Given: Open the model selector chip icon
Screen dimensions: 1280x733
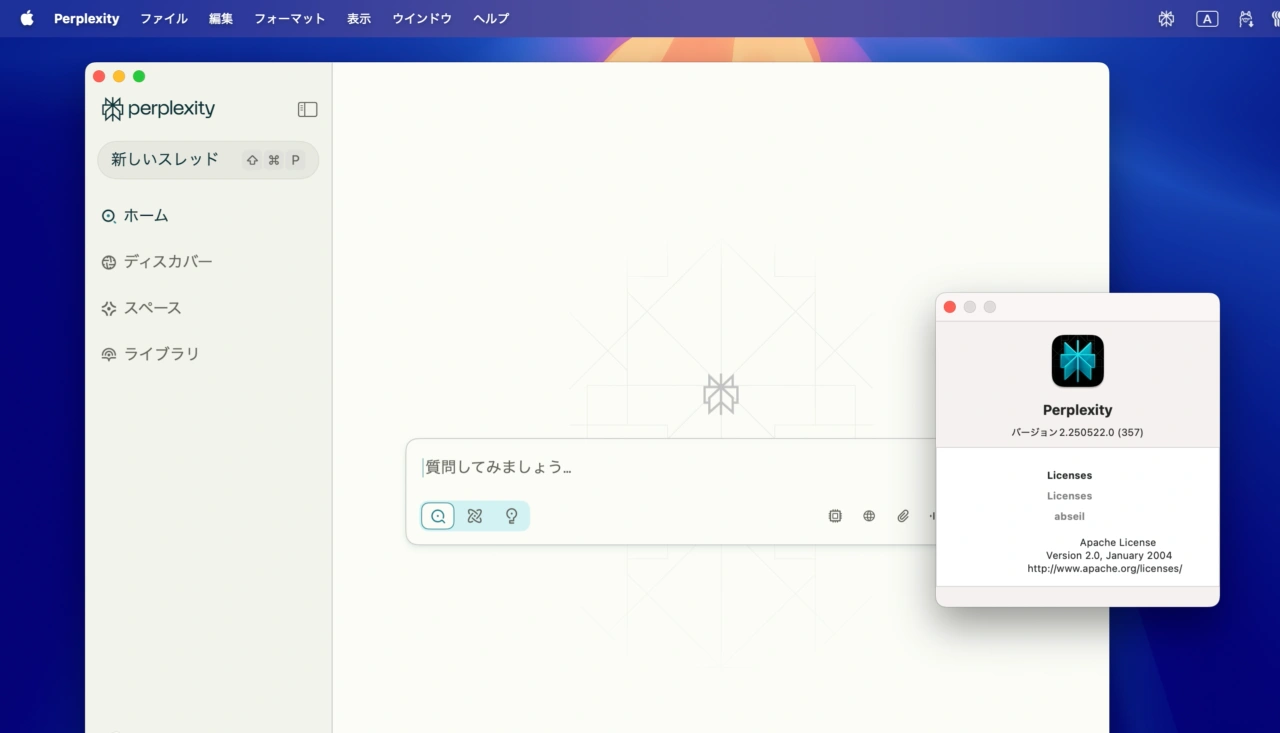Looking at the screenshot, I should [835, 516].
